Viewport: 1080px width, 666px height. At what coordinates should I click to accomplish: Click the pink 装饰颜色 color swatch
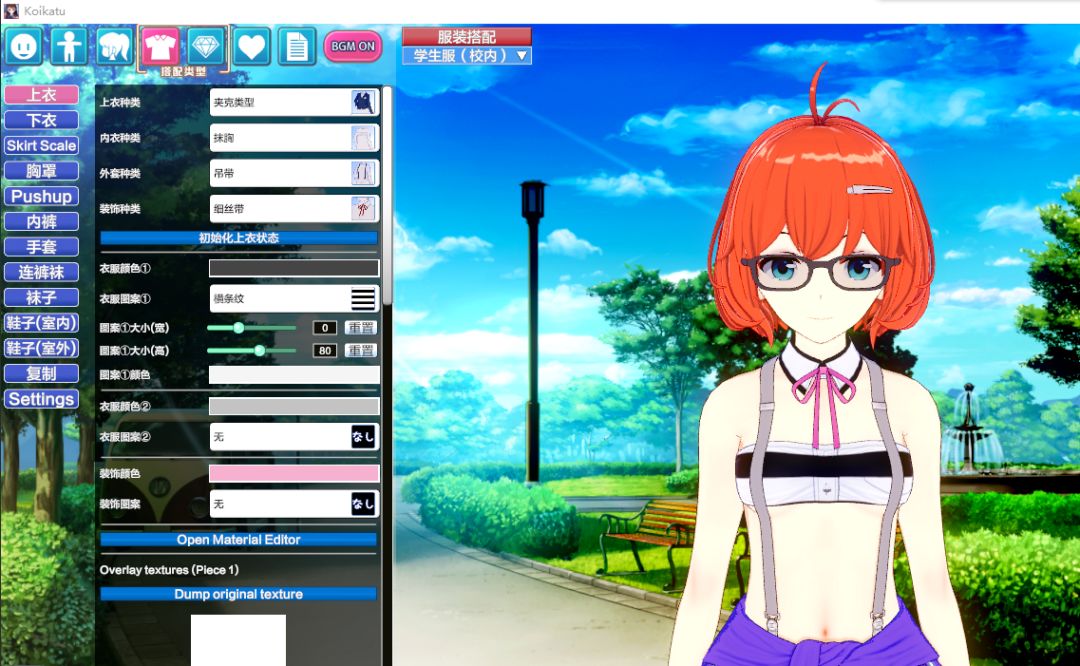tap(294, 473)
